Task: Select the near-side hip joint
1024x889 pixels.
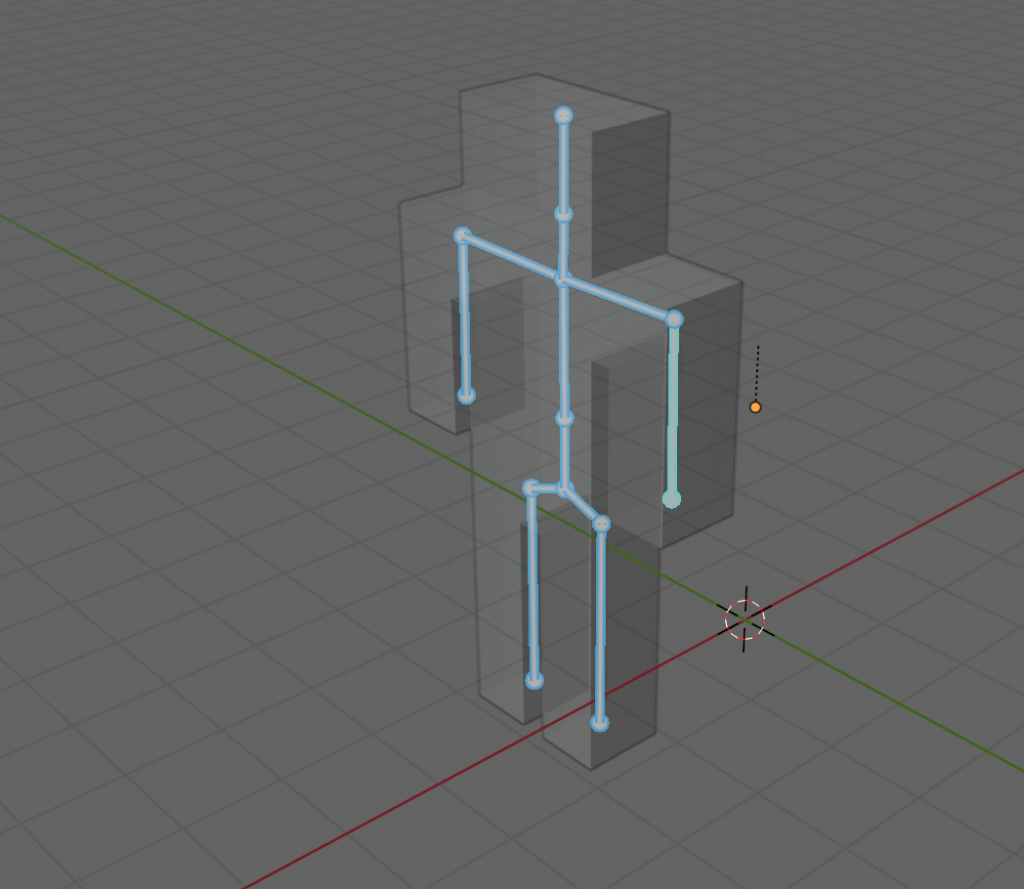Action: pos(601,523)
